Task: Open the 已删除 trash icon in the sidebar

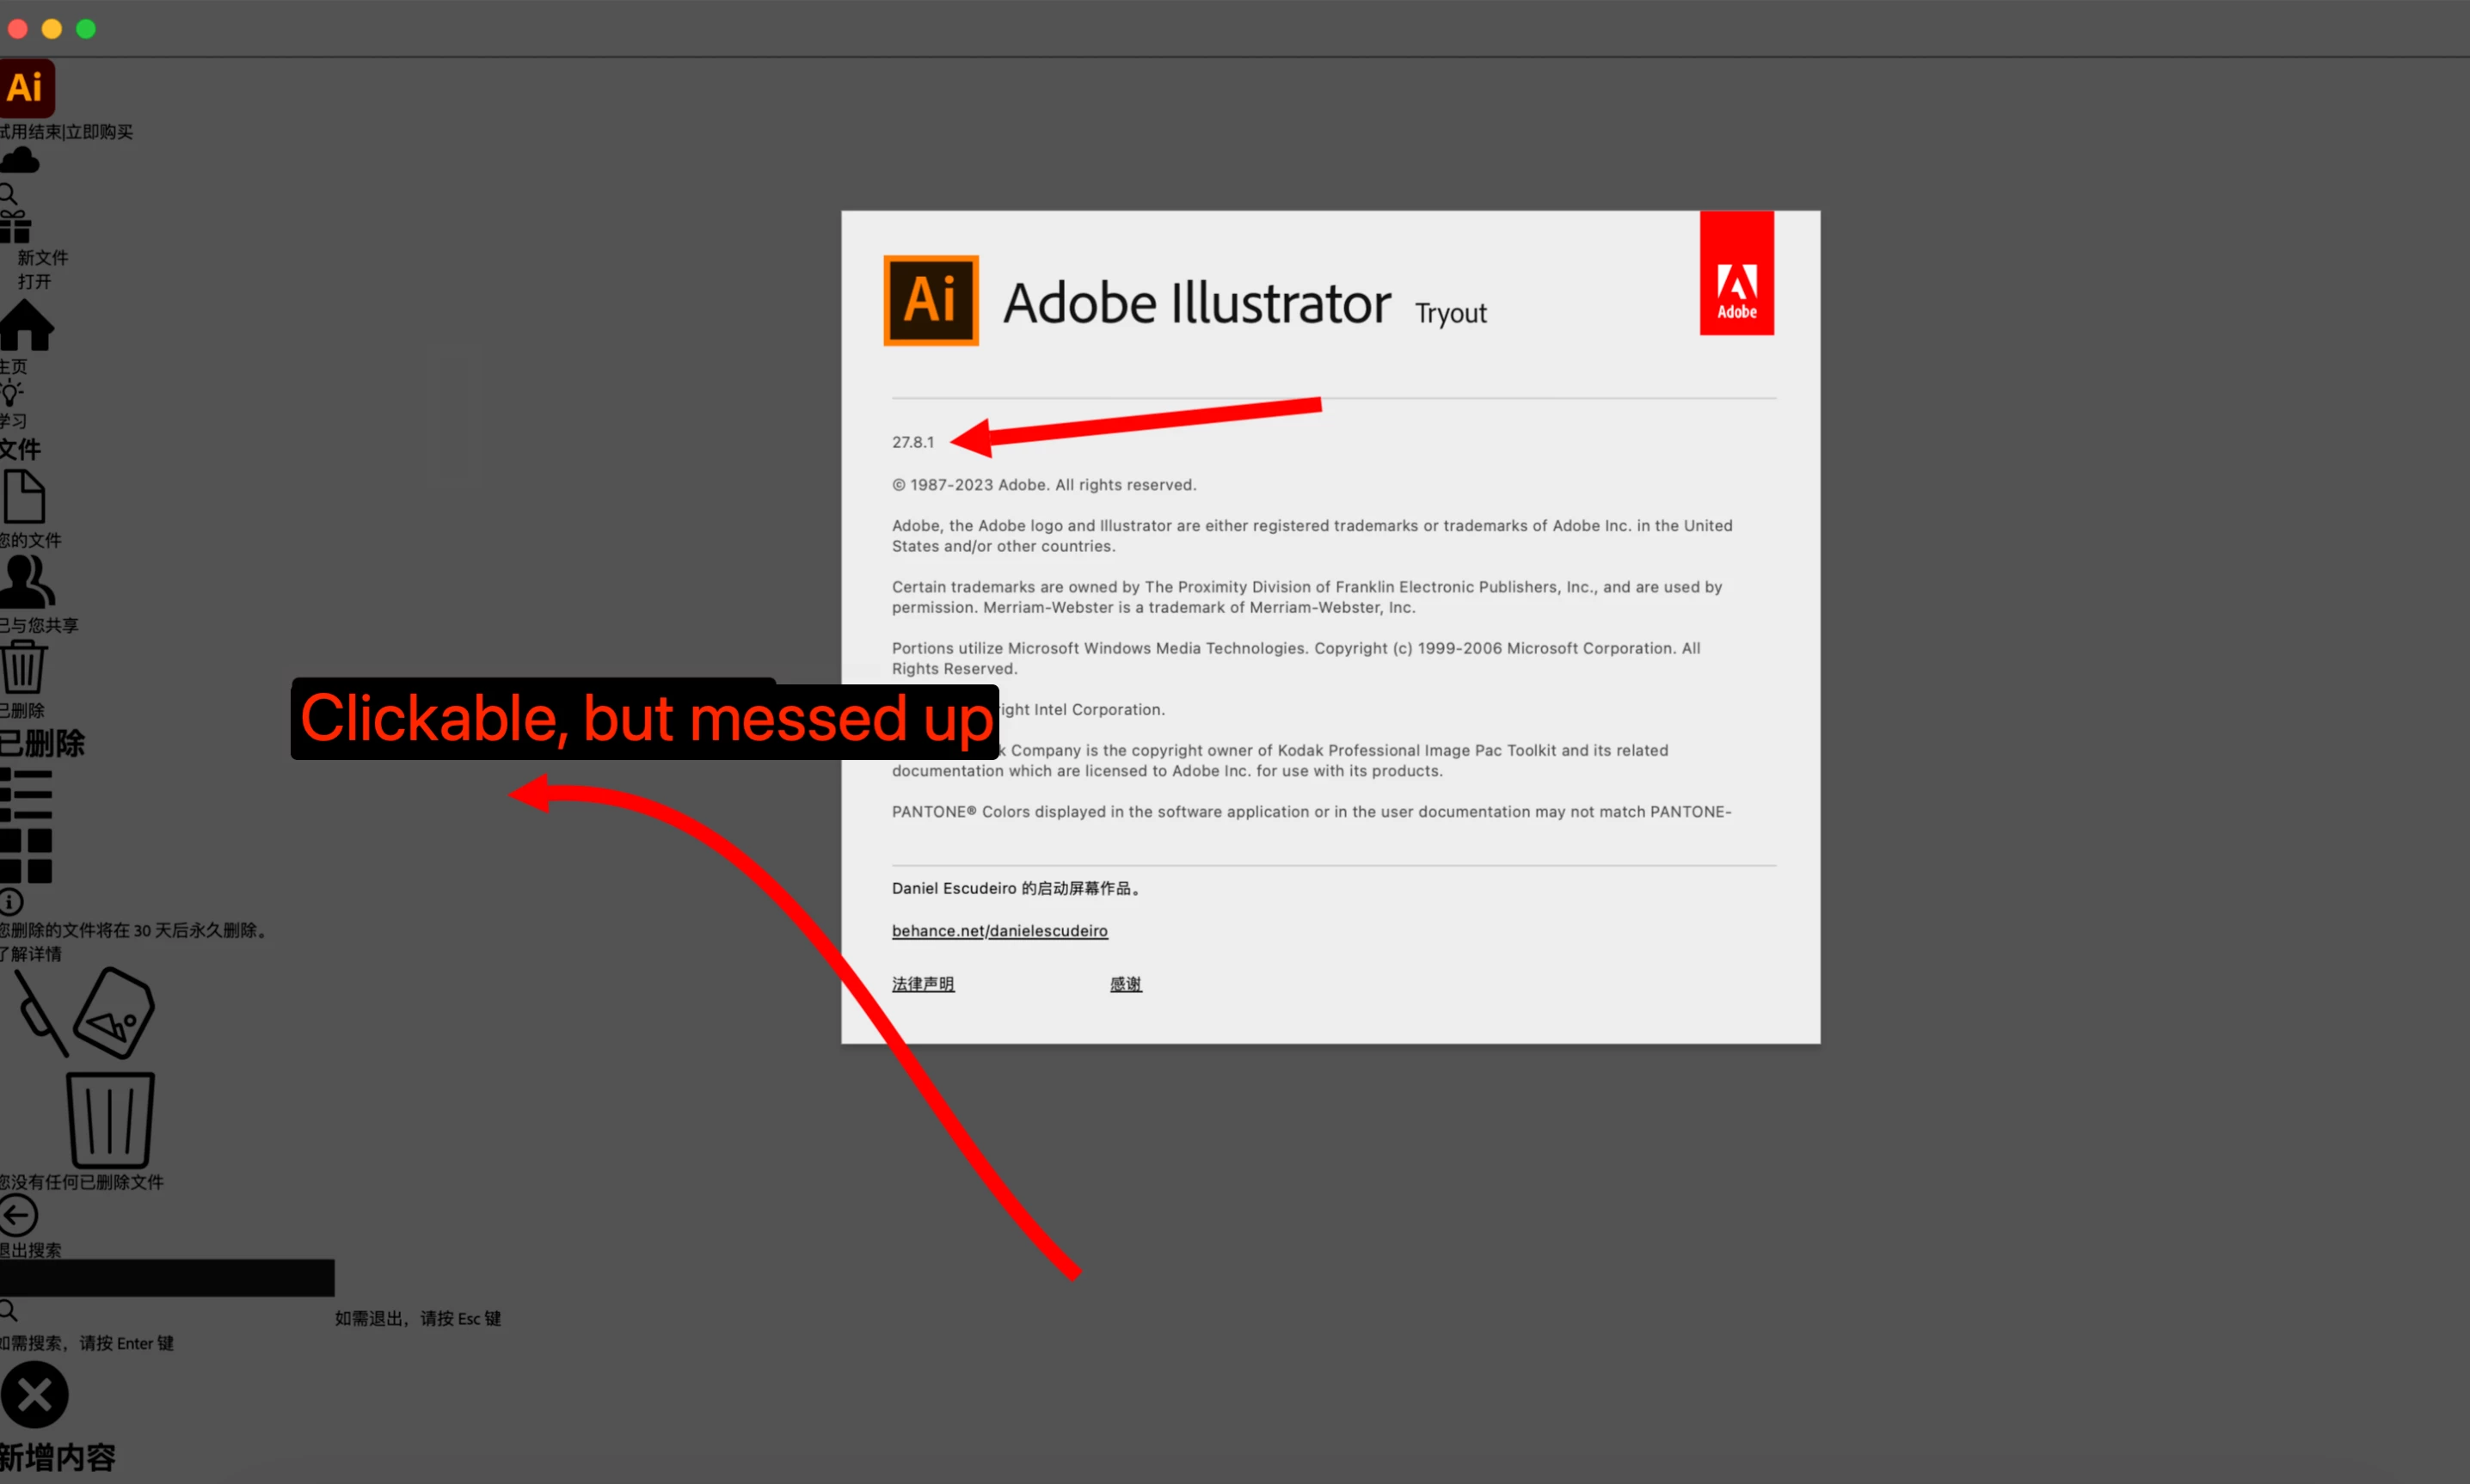Action: tap(24, 666)
